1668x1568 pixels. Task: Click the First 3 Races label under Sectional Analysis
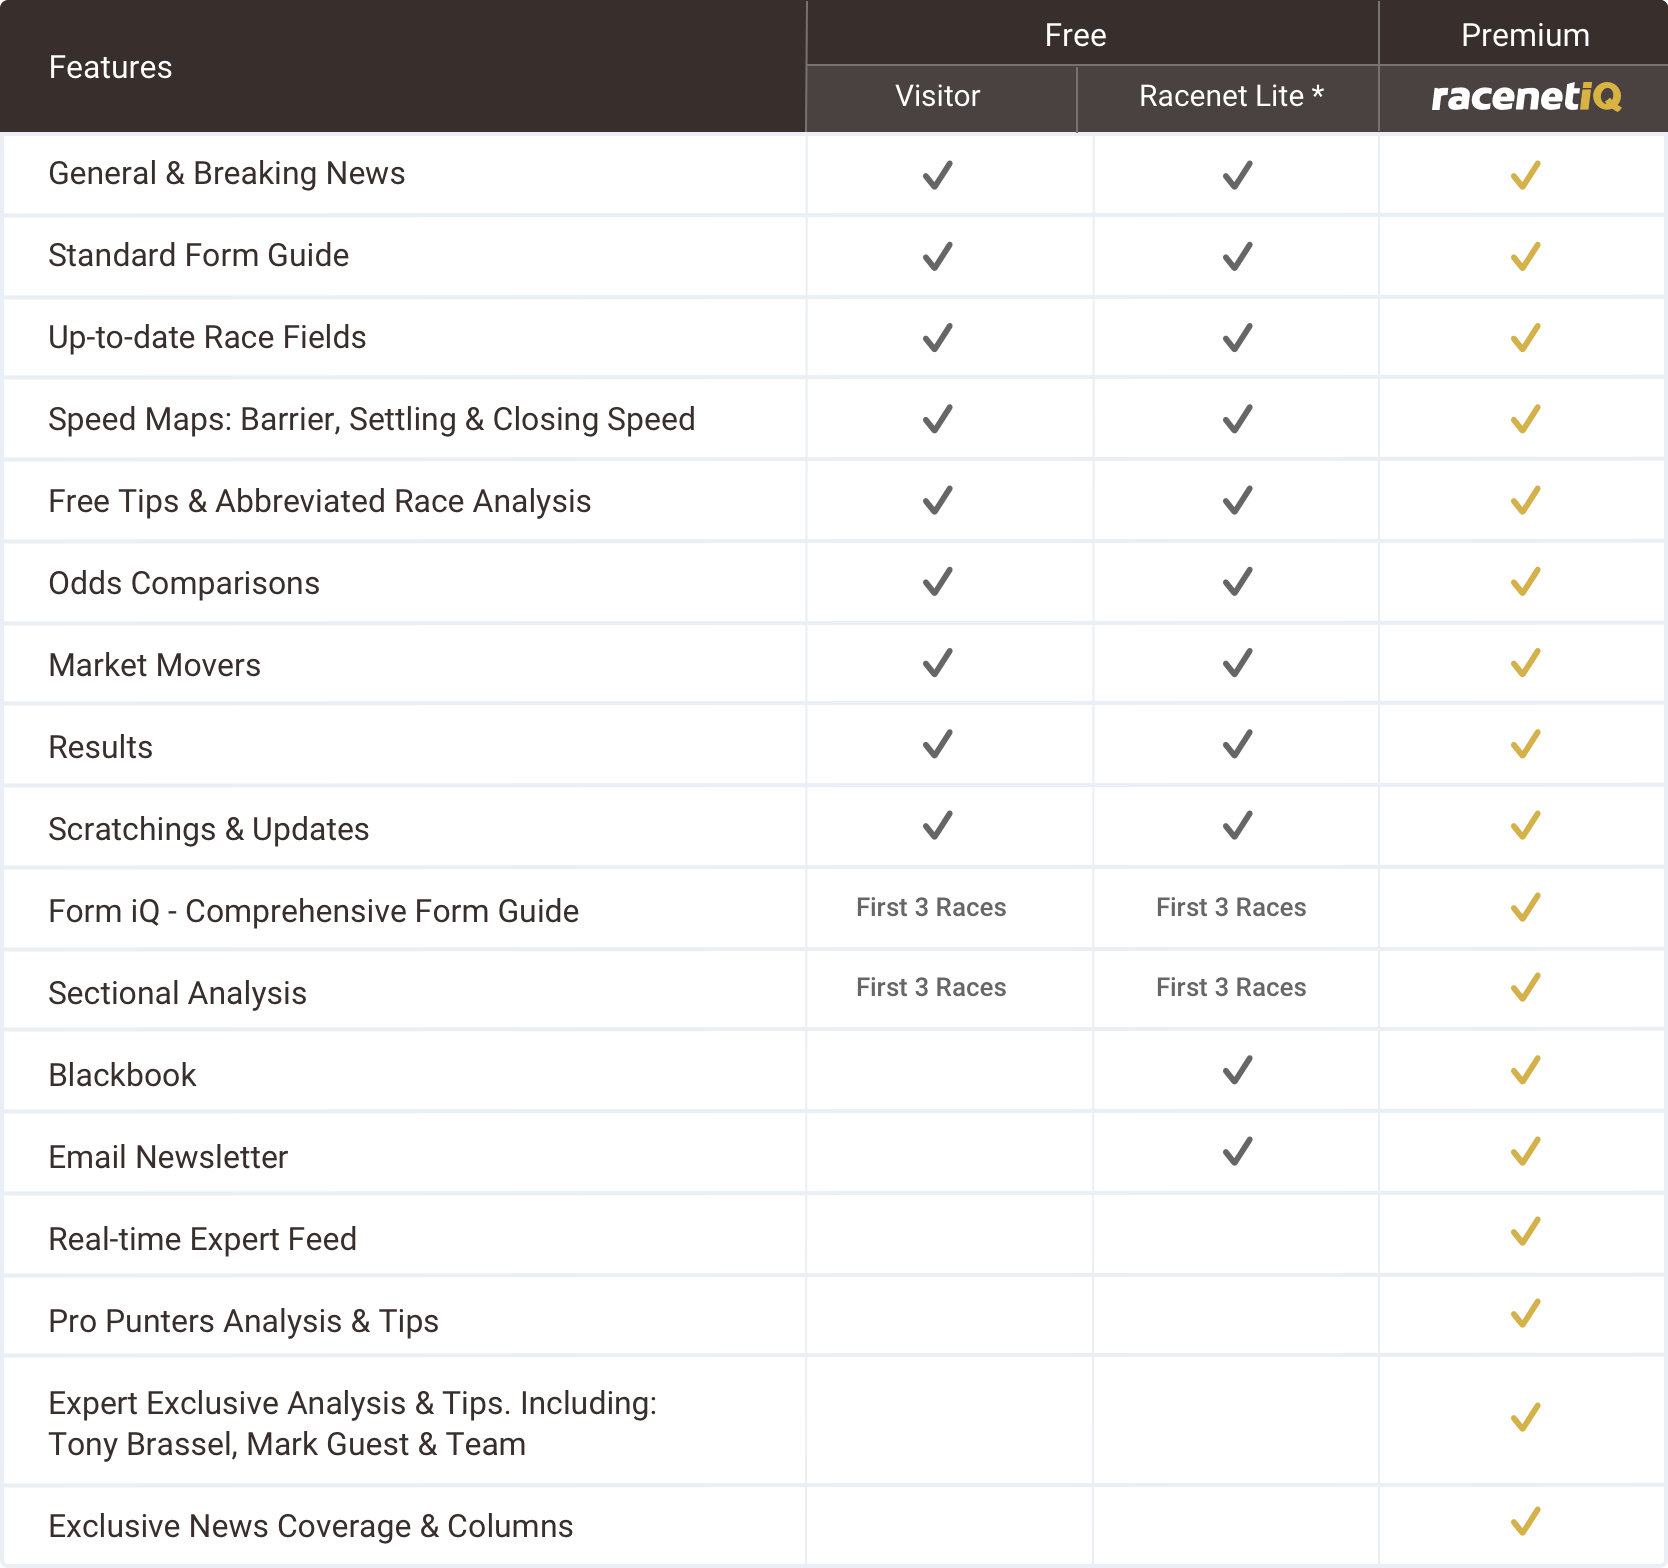pyautogui.click(x=930, y=988)
